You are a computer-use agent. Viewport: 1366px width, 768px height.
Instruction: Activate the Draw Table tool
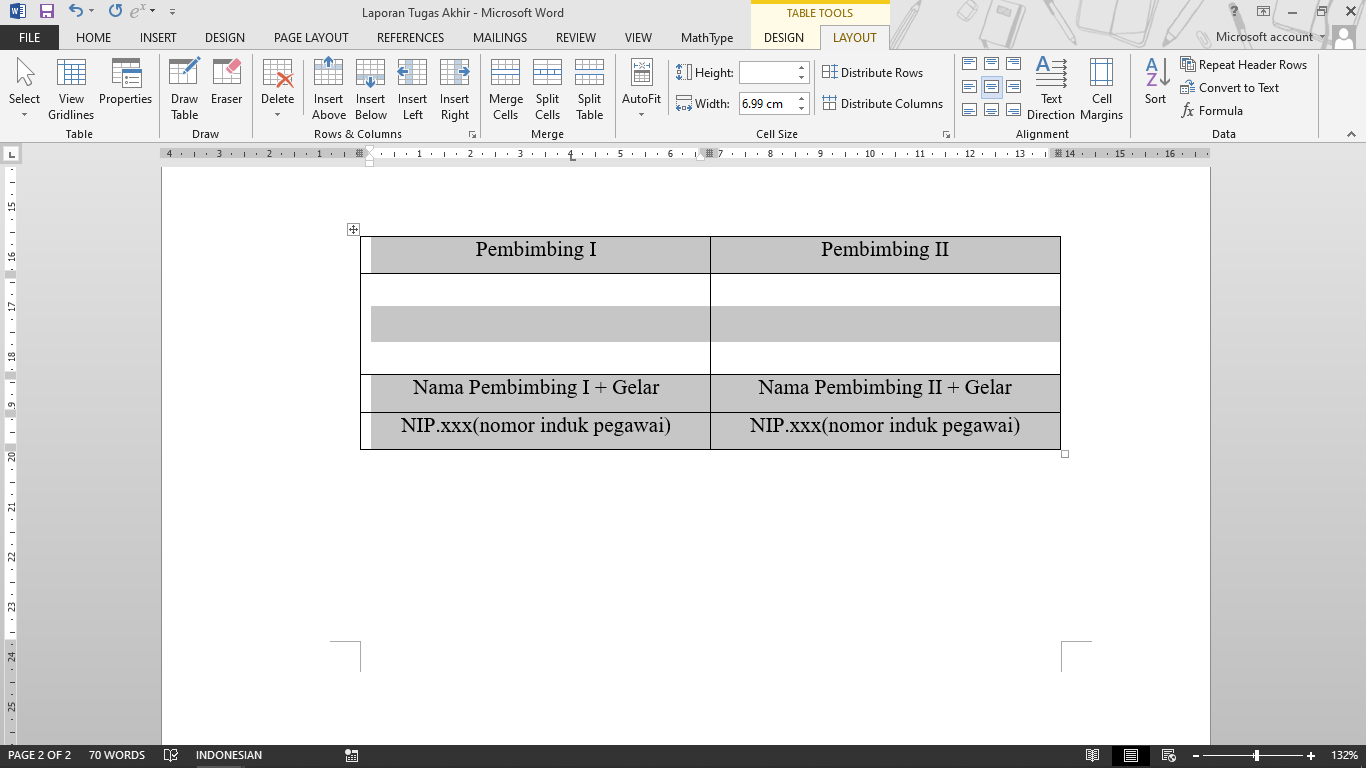(x=183, y=89)
